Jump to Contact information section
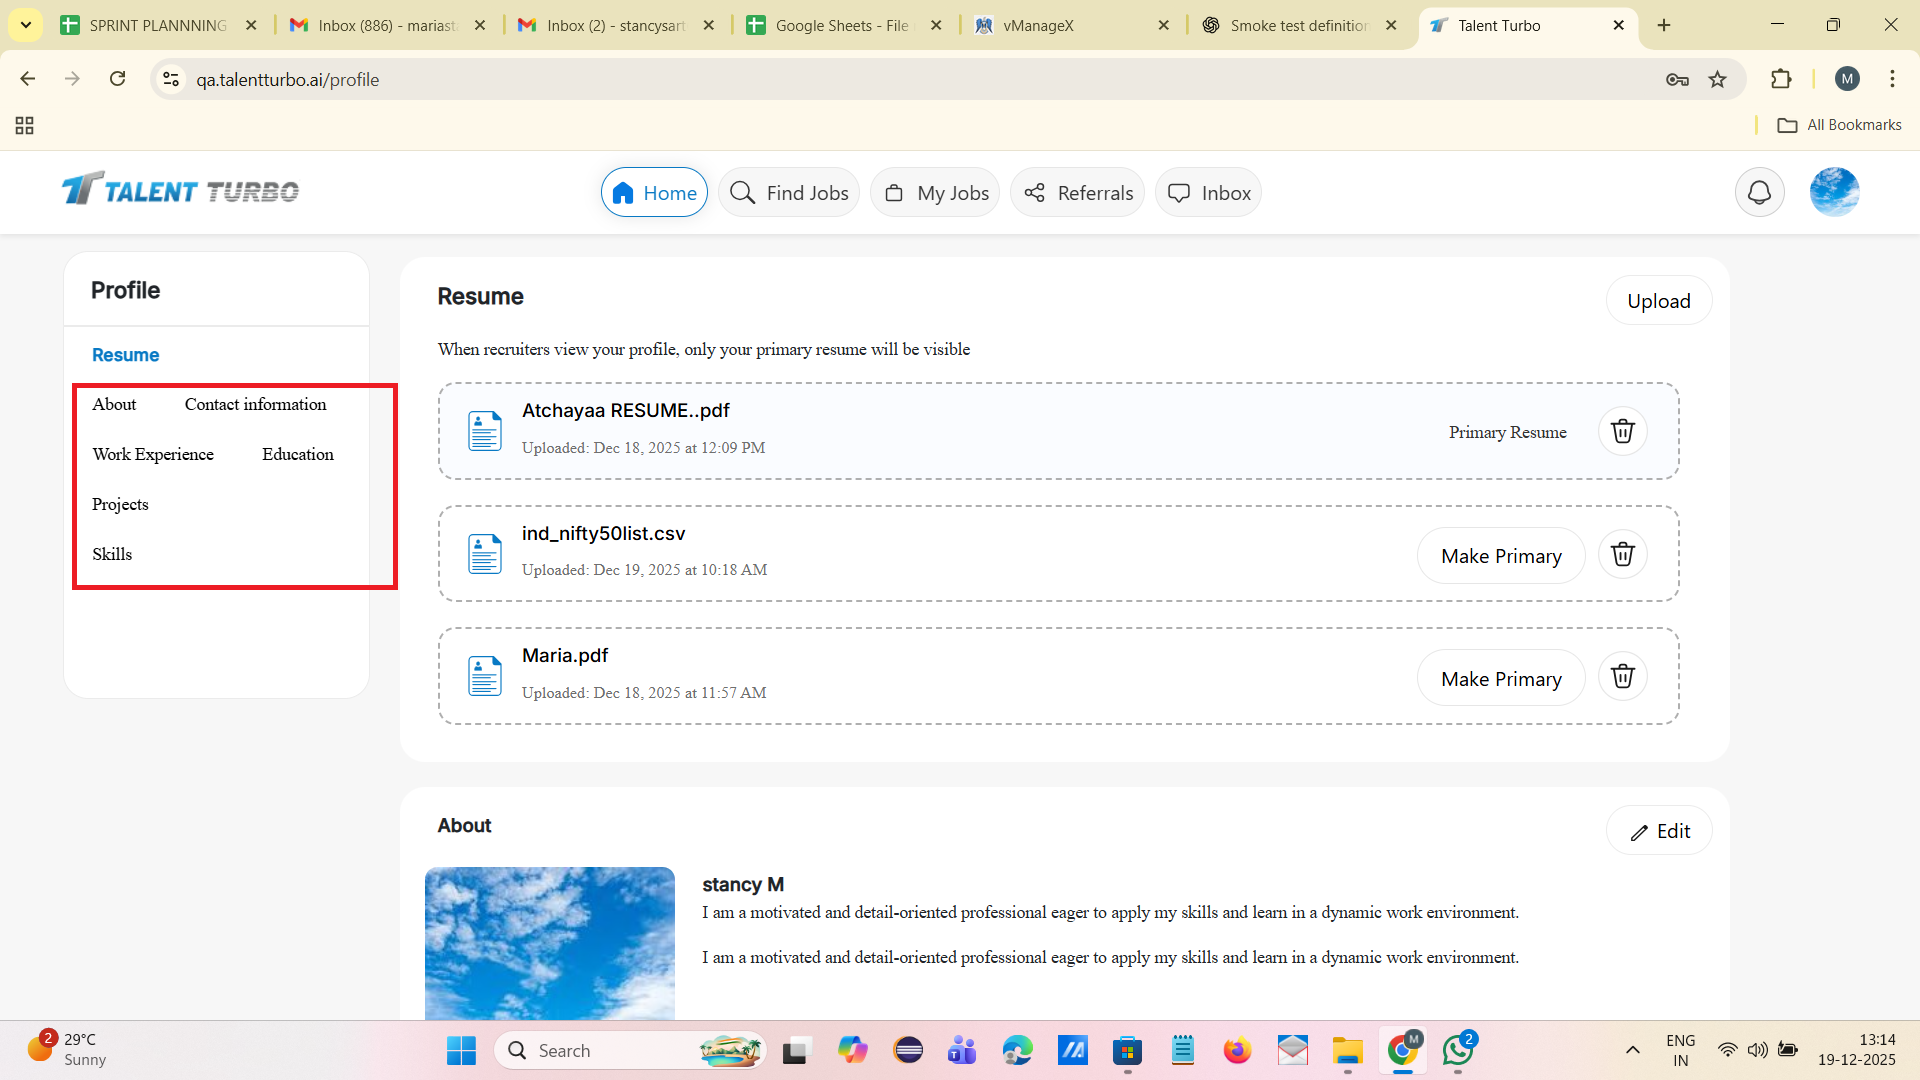Viewport: 1920px width, 1080px height. [255, 404]
